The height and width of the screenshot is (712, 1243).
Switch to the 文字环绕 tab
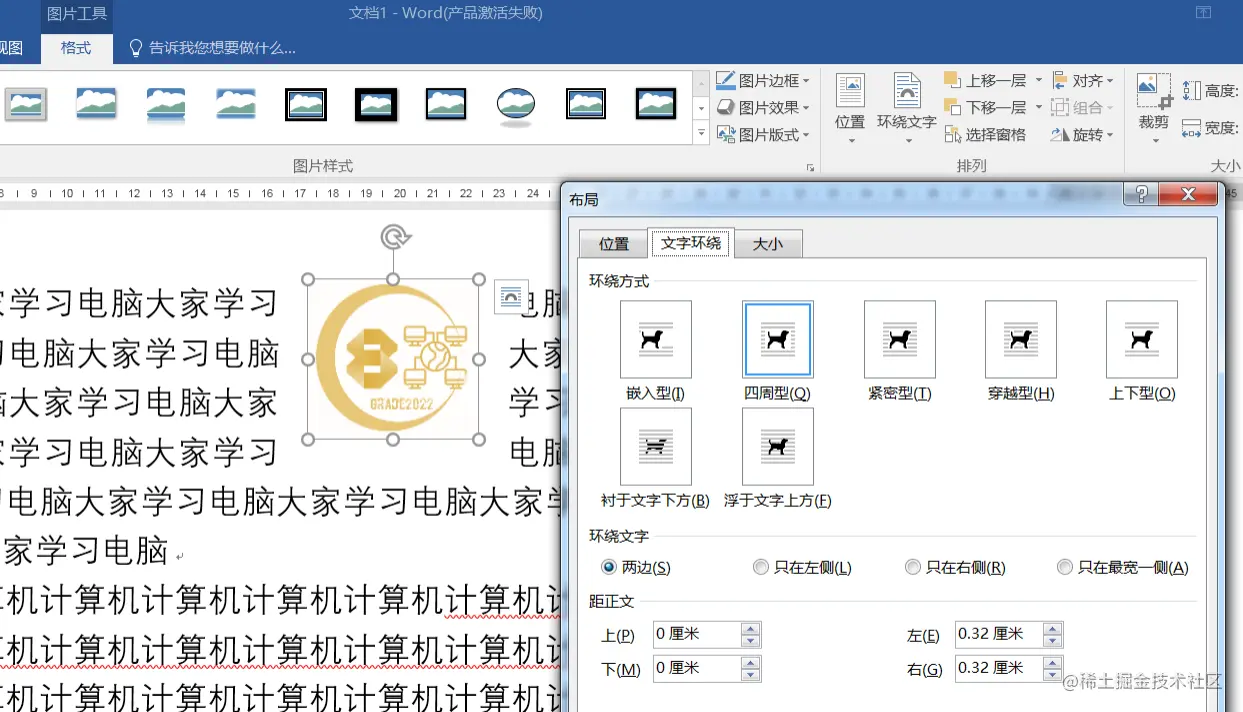691,243
